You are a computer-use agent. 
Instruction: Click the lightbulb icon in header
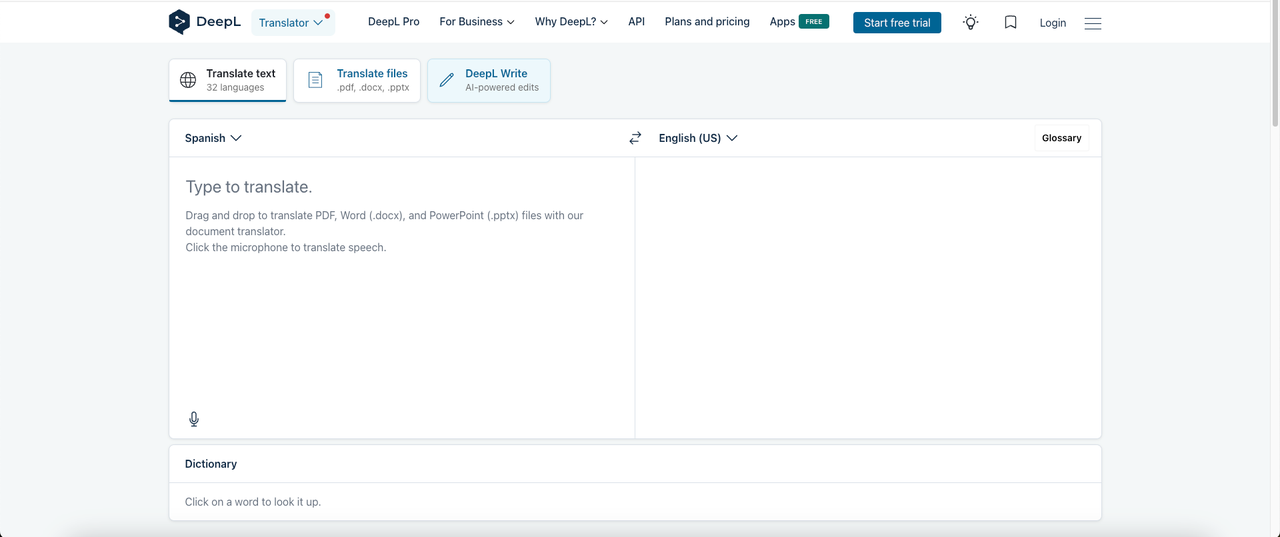pos(970,22)
